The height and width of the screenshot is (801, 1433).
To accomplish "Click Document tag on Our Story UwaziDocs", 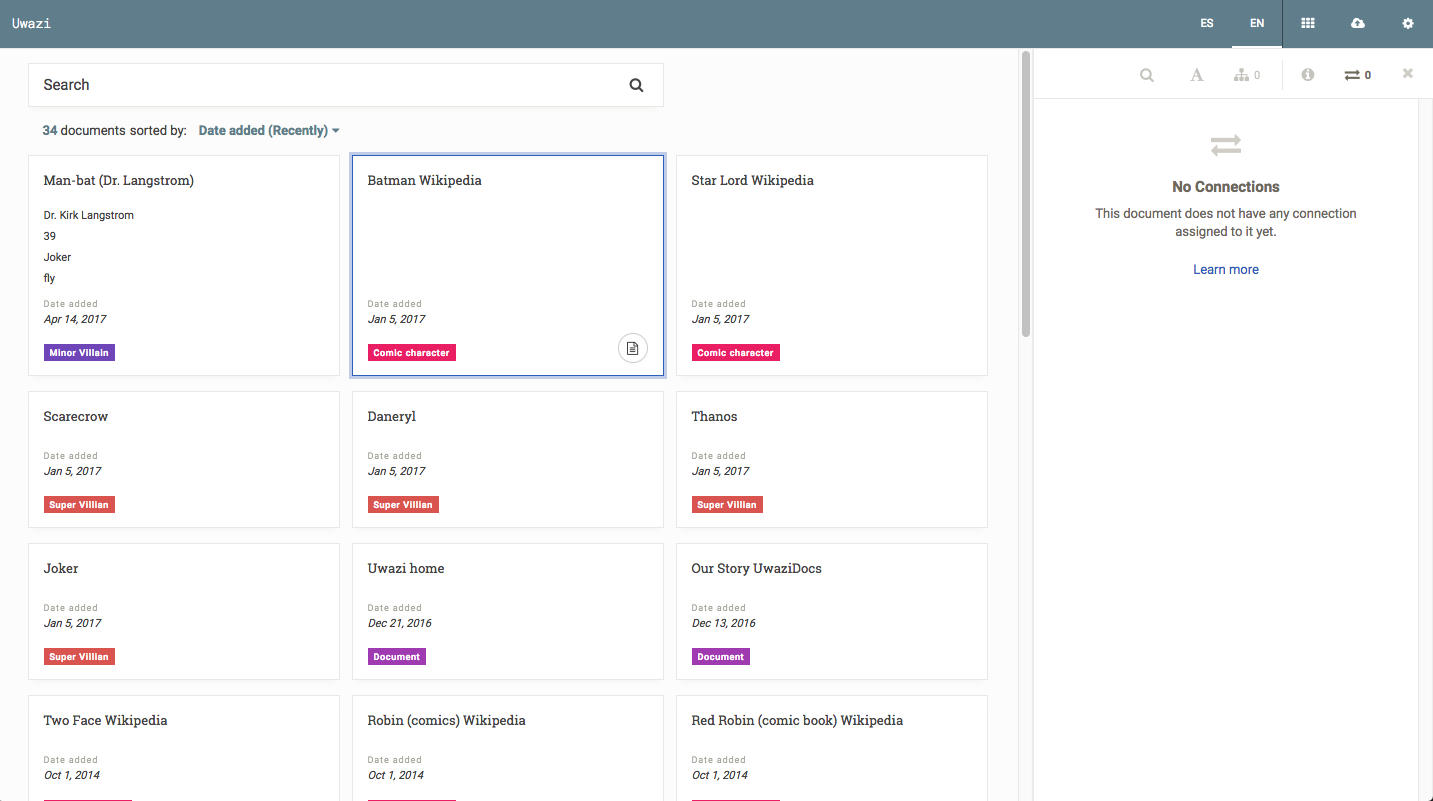I will pyautogui.click(x=721, y=657).
